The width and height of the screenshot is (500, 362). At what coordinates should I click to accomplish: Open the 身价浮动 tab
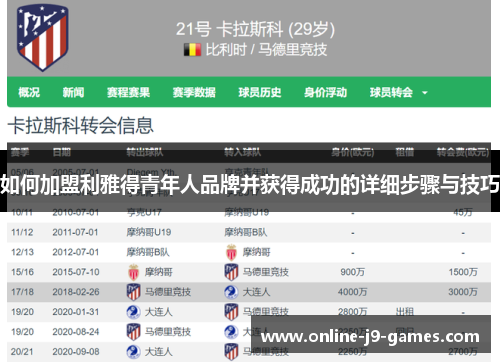coord(326,92)
